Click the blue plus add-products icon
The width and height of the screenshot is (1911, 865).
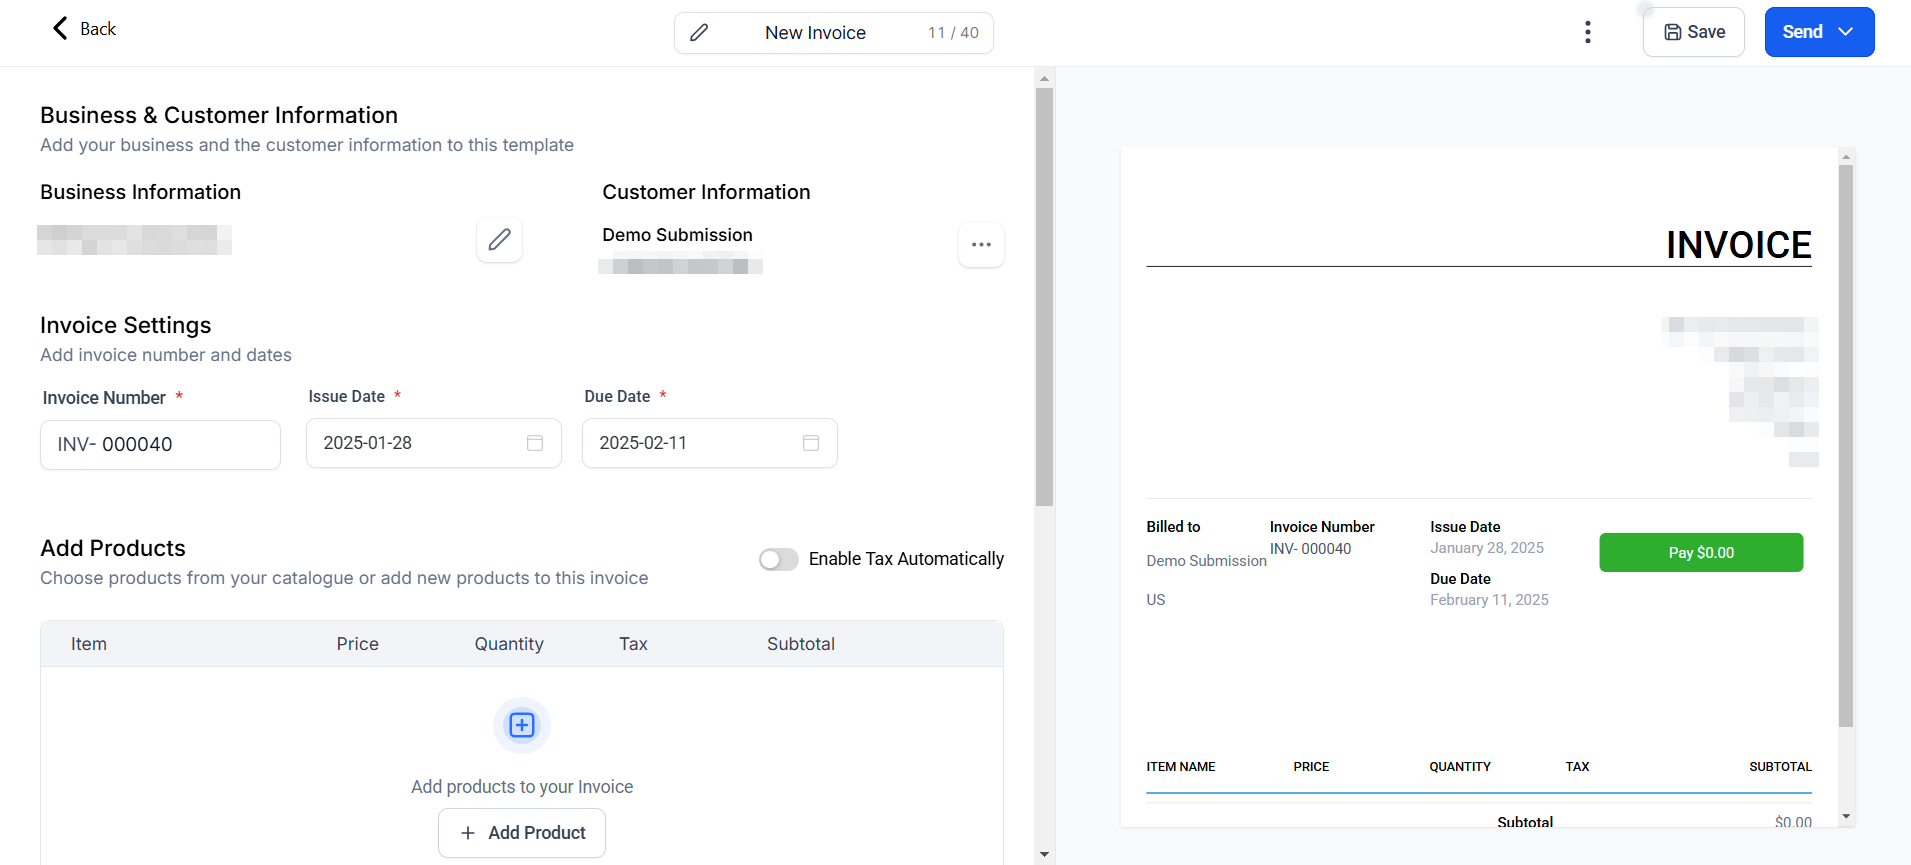522,725
